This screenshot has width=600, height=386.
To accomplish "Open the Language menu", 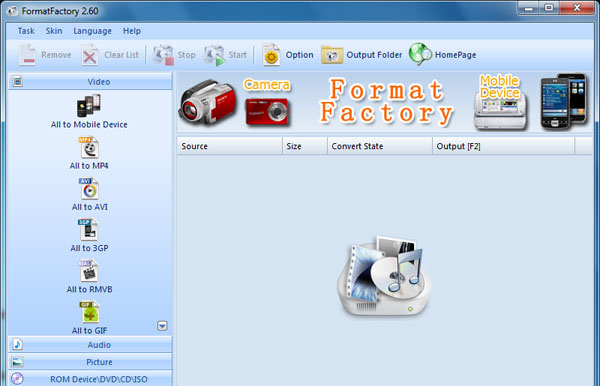I will (92, 31).
